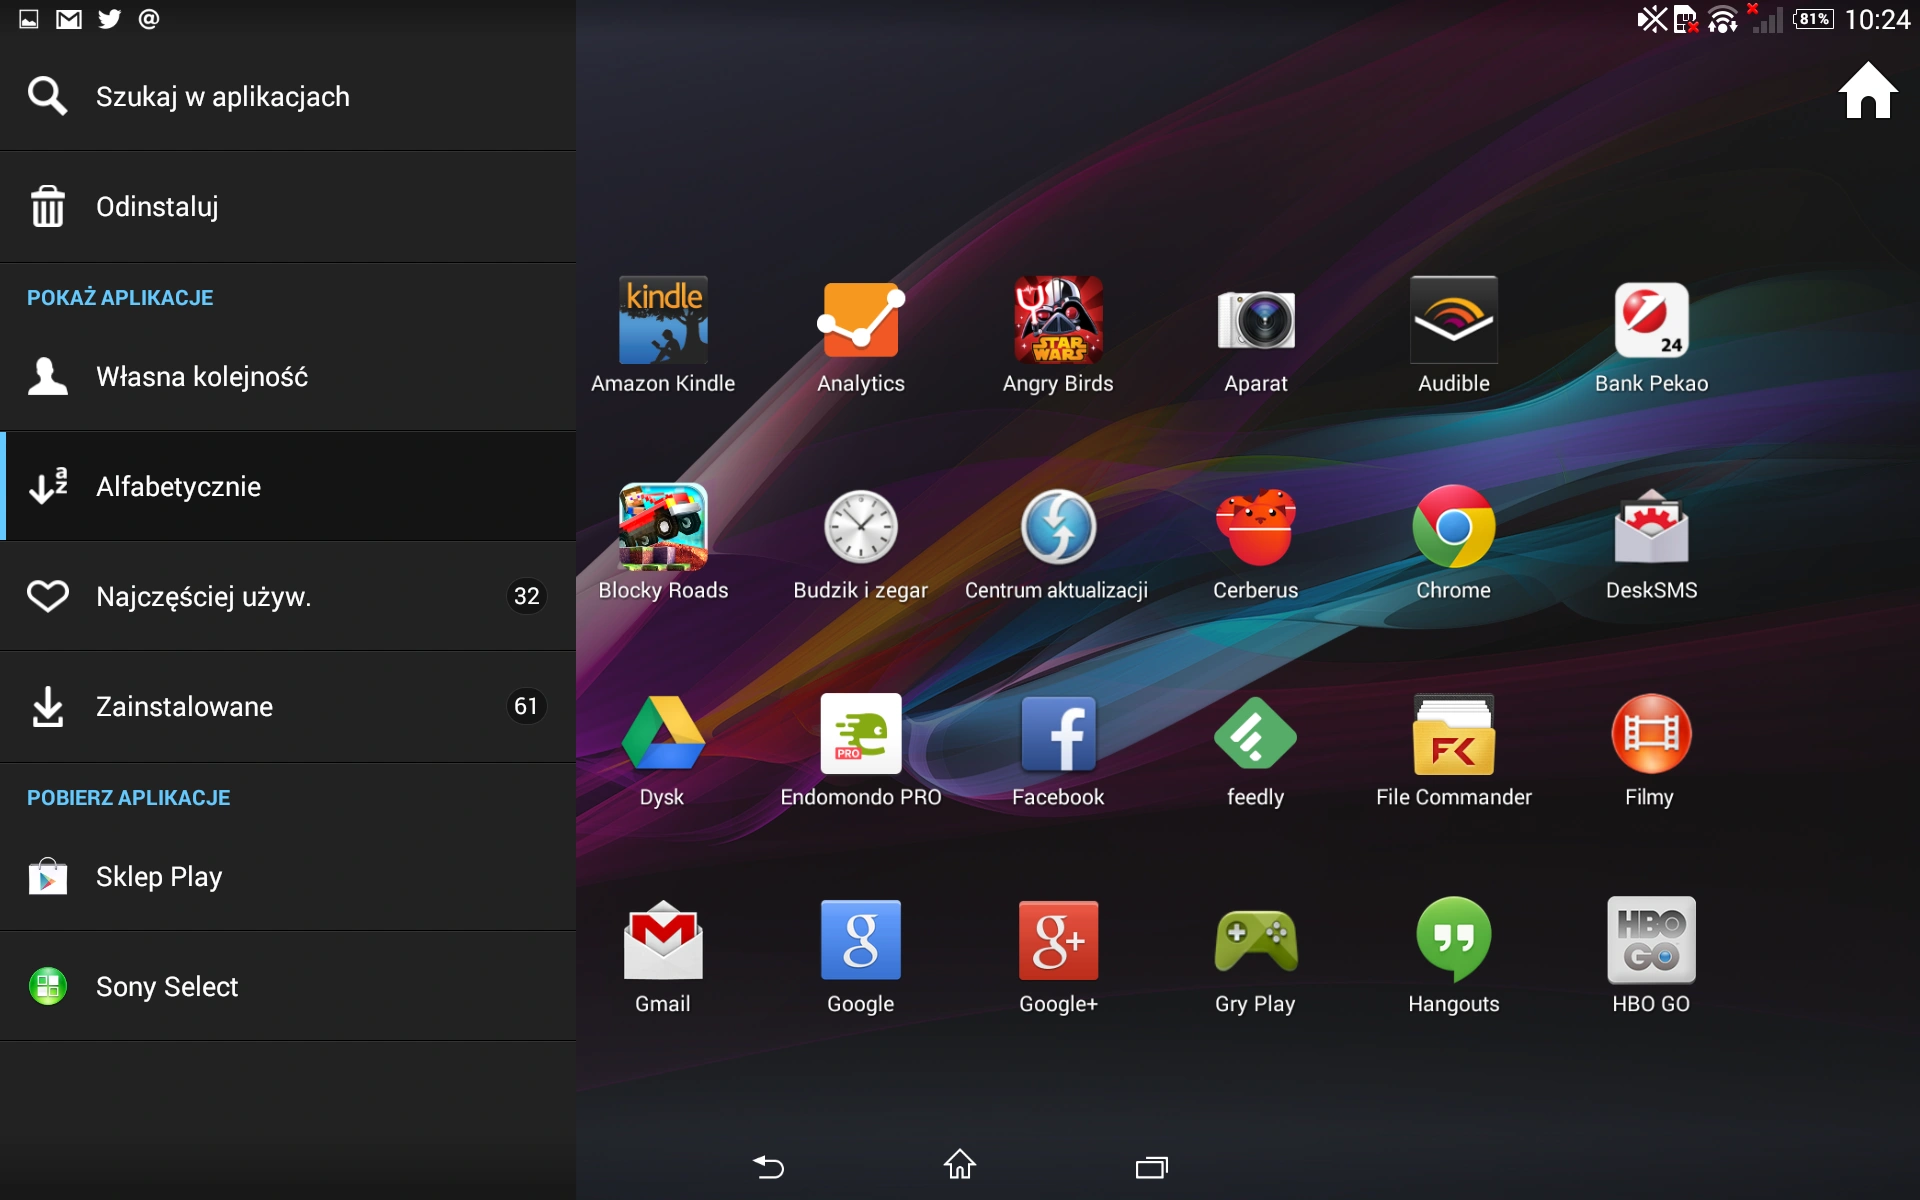Open Sony Select
The height and width of the screenshot is (1200, 1920).
tap(288, 987)
